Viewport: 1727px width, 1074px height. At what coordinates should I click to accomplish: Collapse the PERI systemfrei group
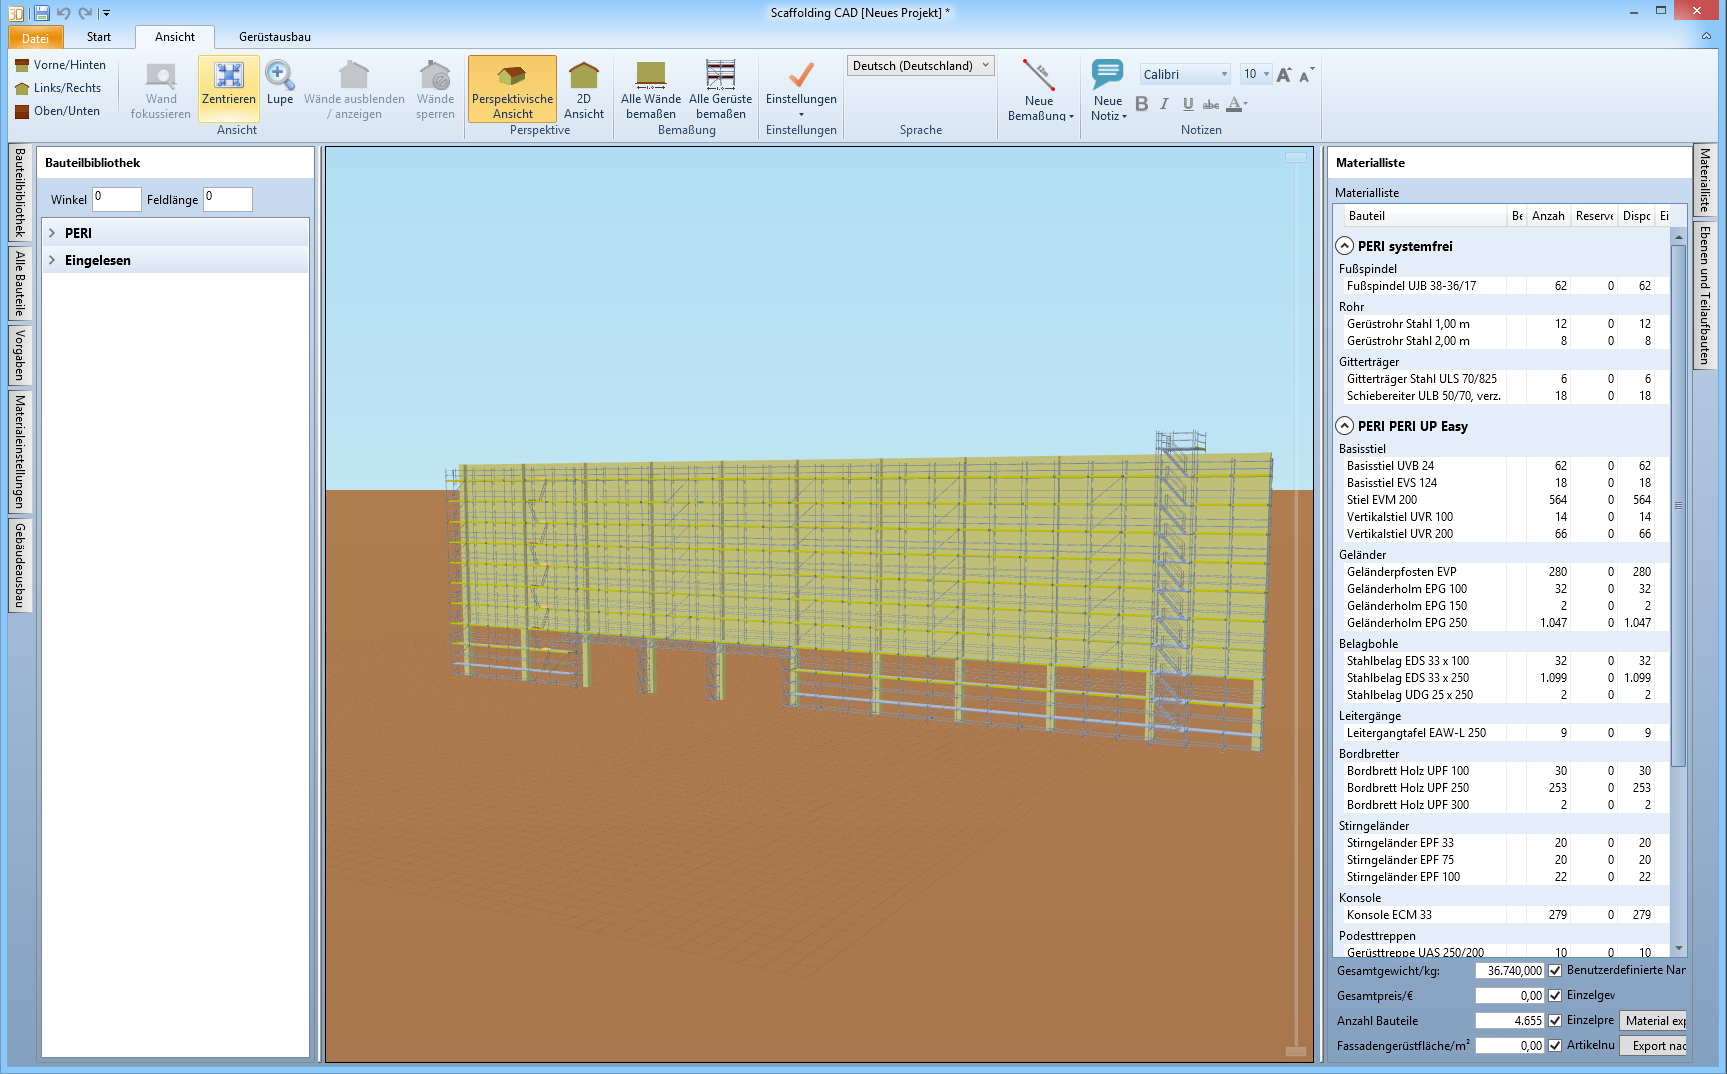tap(1345, 246)
